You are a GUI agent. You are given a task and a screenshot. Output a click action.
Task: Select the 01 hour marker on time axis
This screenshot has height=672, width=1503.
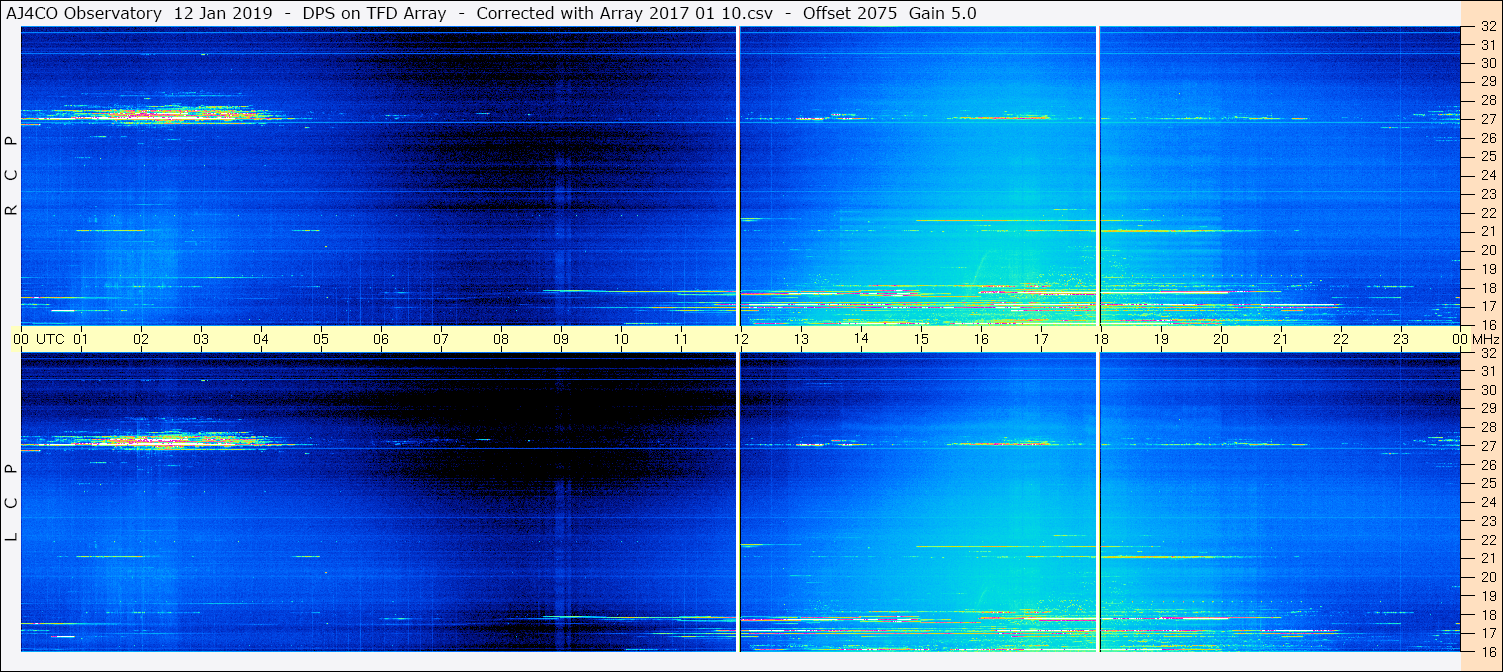[81, 339]
